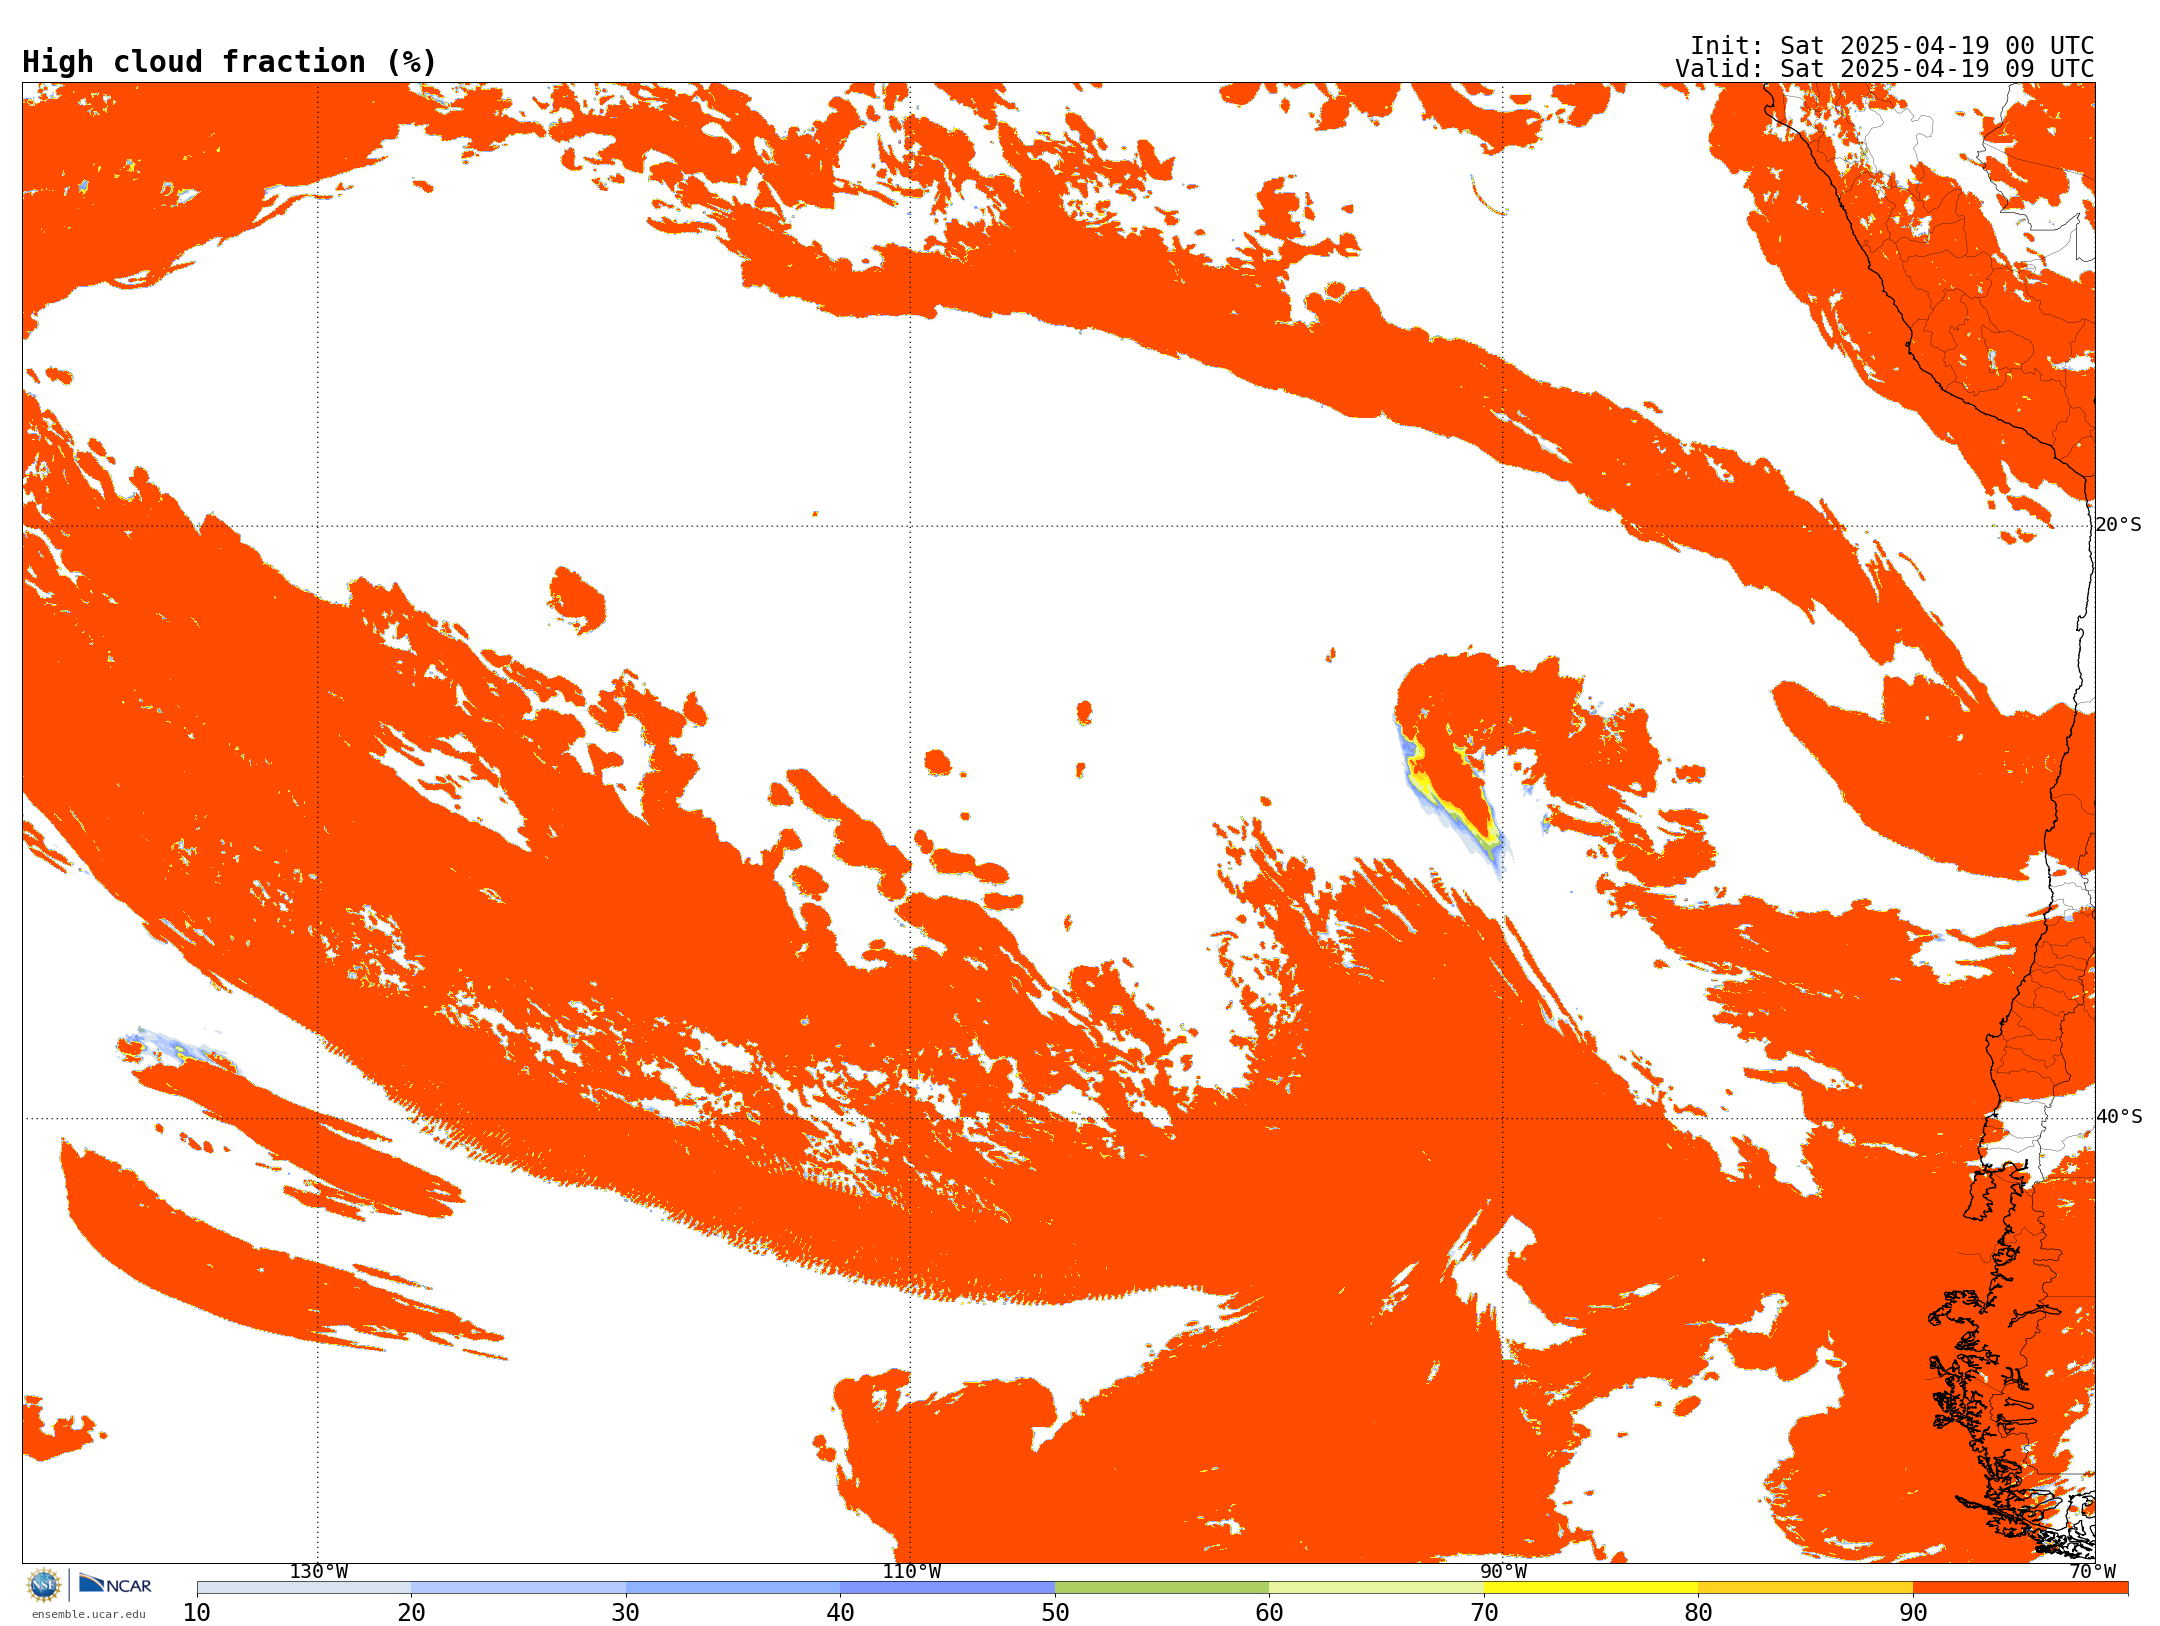Click the light blue 20-30 colorbar segment
This screenshot has width=2160, height=1626.
(518, 1588)
